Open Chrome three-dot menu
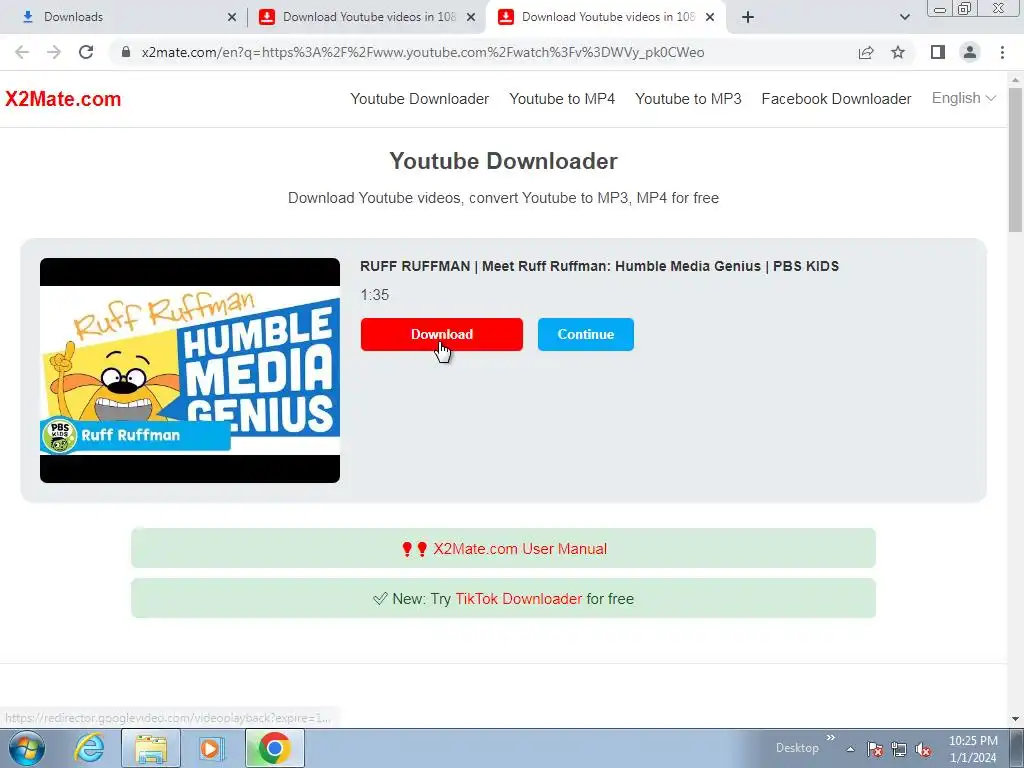Screen dimensions: 1024x768 coord(1002,52)
